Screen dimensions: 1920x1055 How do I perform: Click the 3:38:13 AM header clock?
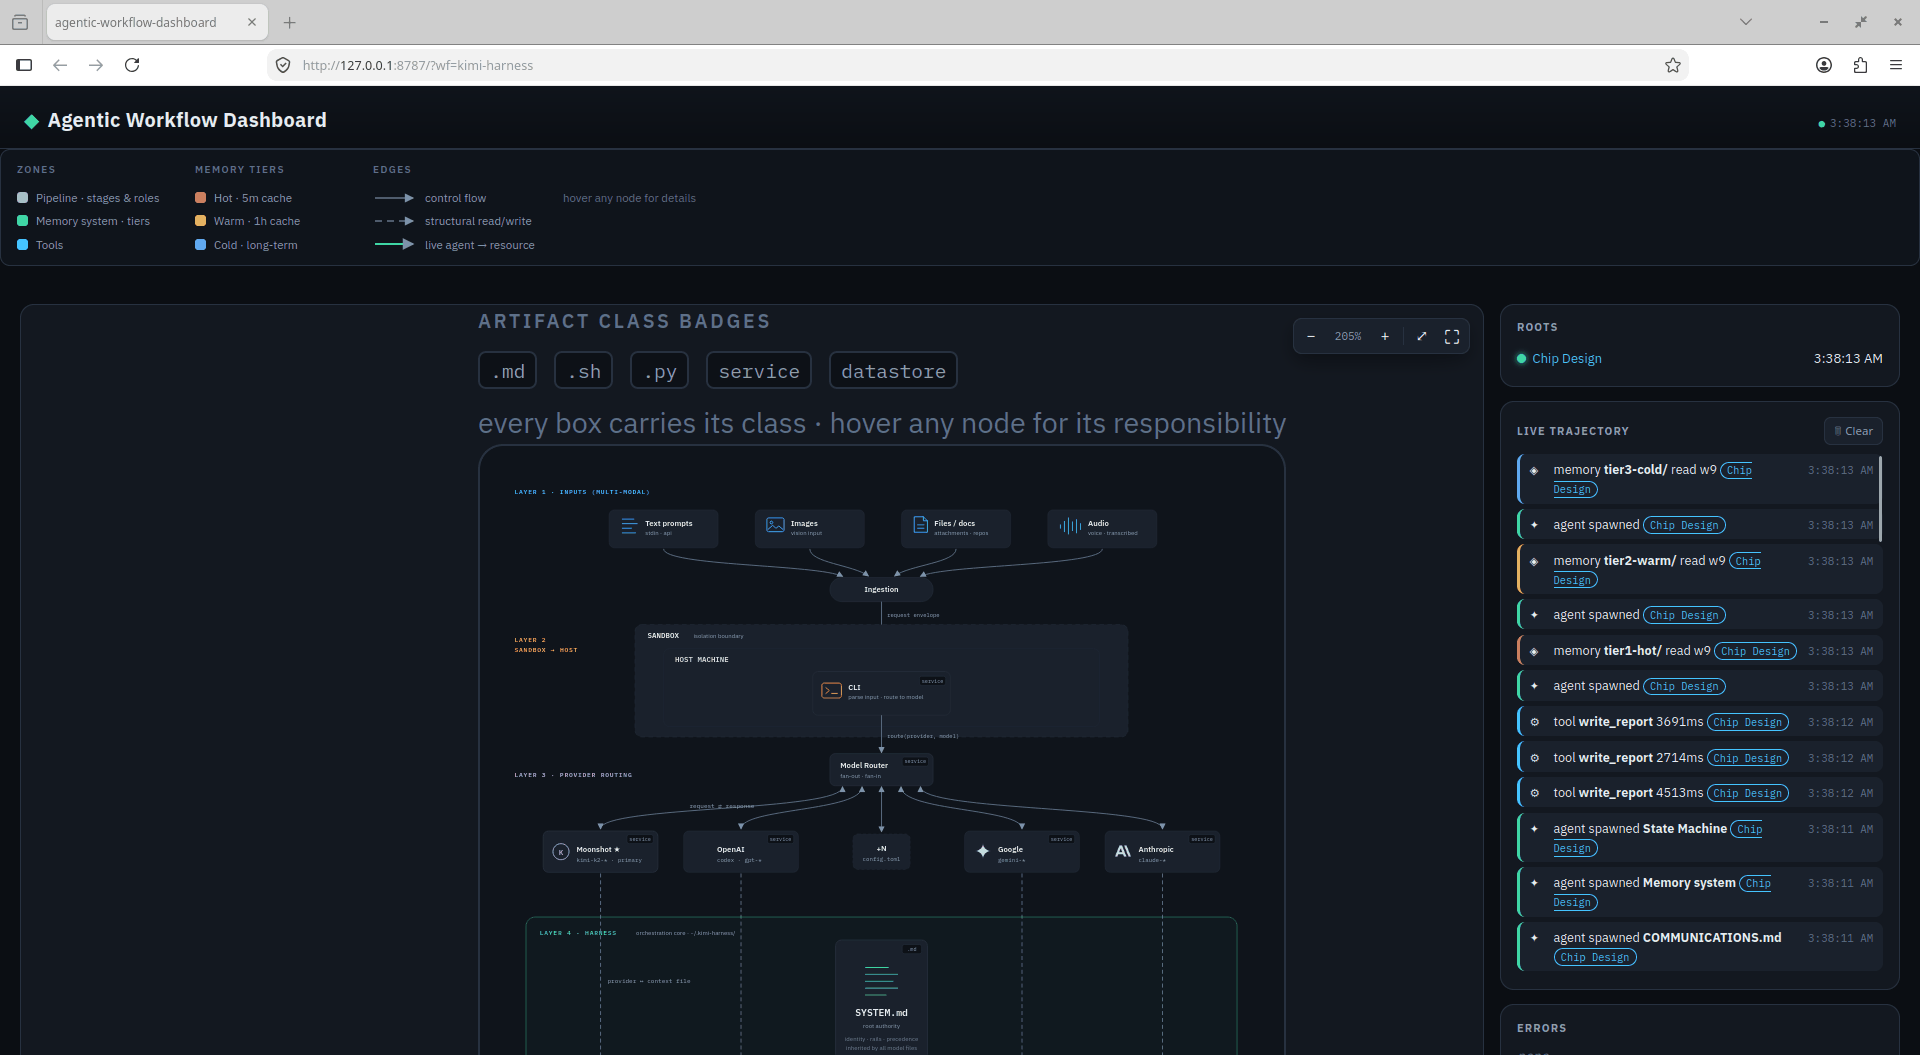coord(1863,124)
